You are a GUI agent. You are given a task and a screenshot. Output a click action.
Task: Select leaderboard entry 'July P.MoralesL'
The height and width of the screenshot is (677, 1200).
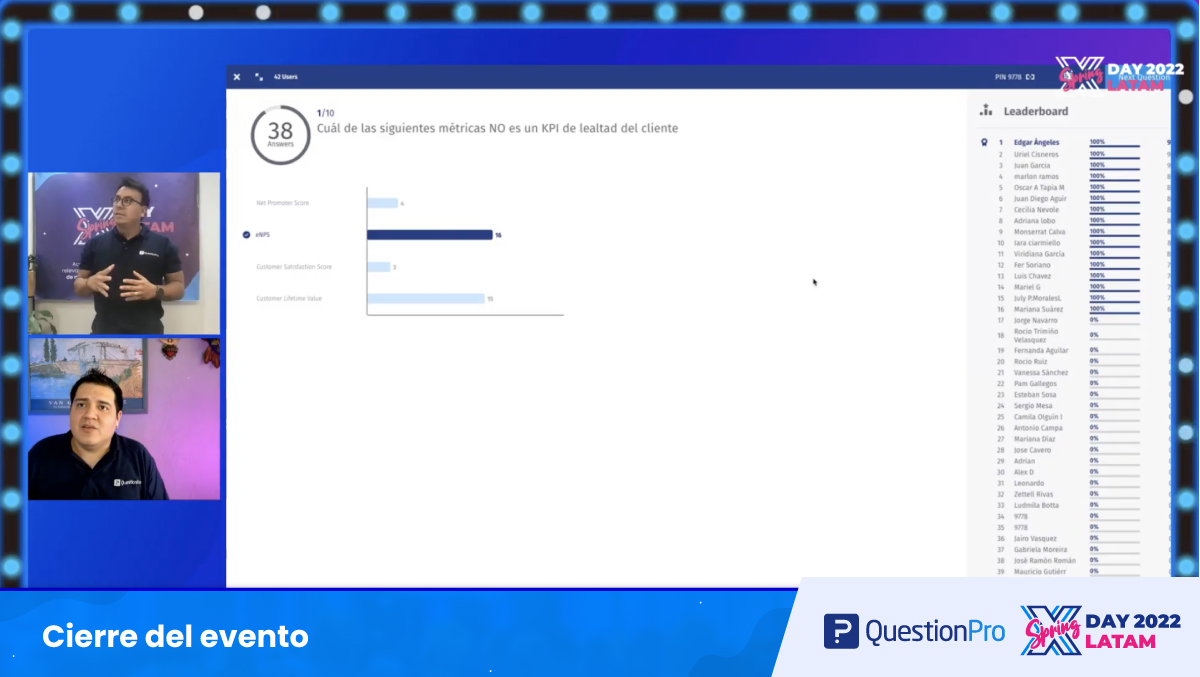point(1038,298)
